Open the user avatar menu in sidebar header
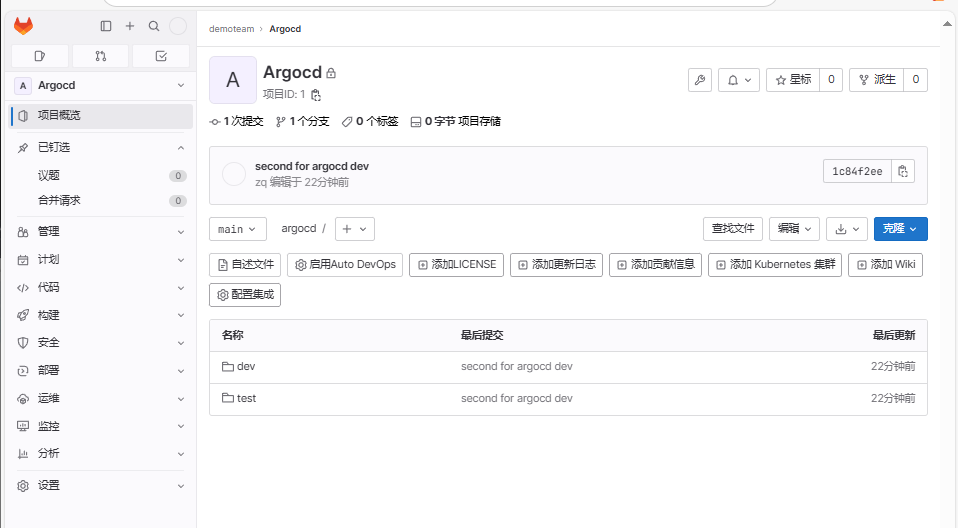 pyautogui.click(x=178, y=26)
